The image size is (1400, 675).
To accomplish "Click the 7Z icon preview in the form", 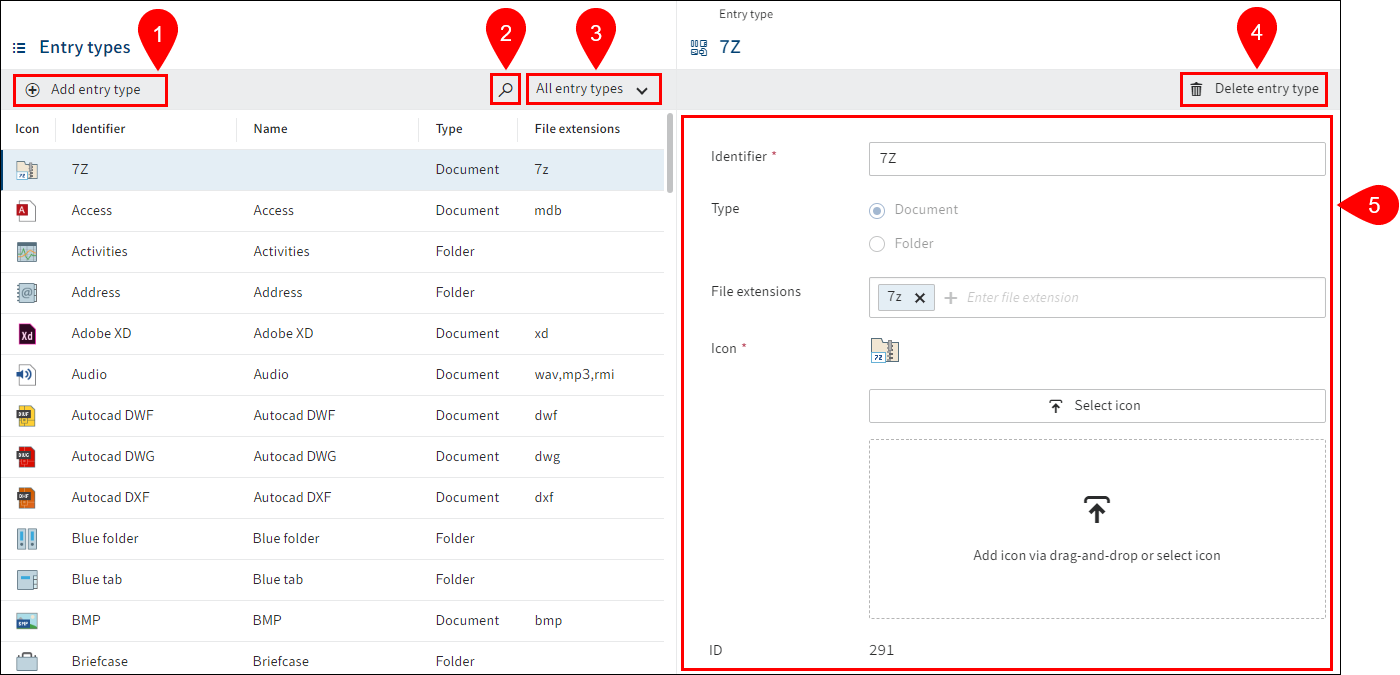I will [x=884, y=351].
